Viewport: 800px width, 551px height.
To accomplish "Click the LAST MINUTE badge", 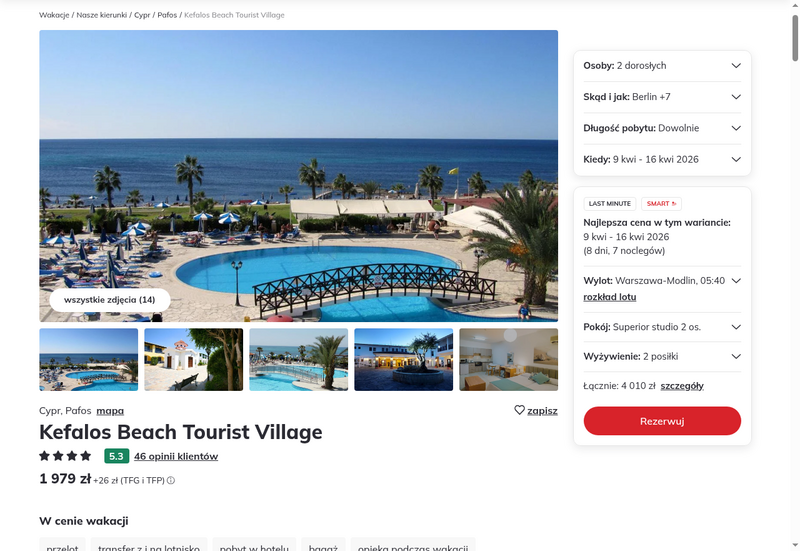I will [610, 204].
